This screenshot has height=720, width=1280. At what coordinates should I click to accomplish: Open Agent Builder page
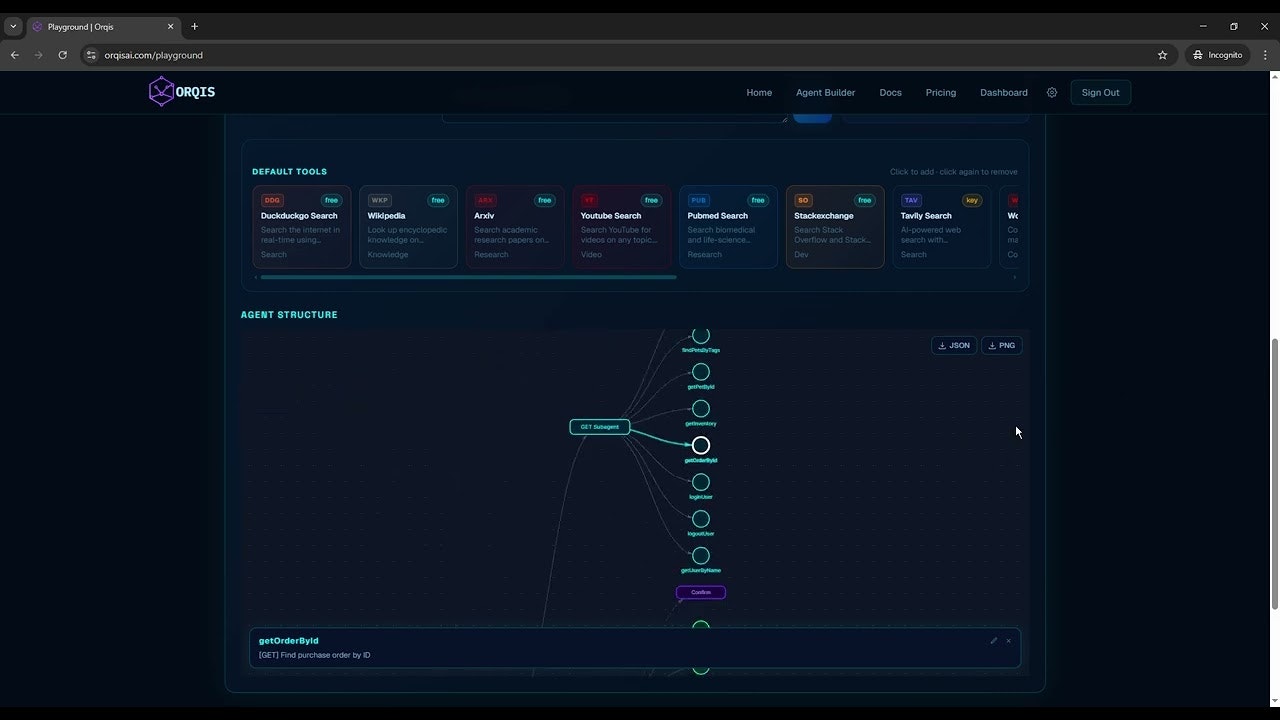(x=825, y=92)
